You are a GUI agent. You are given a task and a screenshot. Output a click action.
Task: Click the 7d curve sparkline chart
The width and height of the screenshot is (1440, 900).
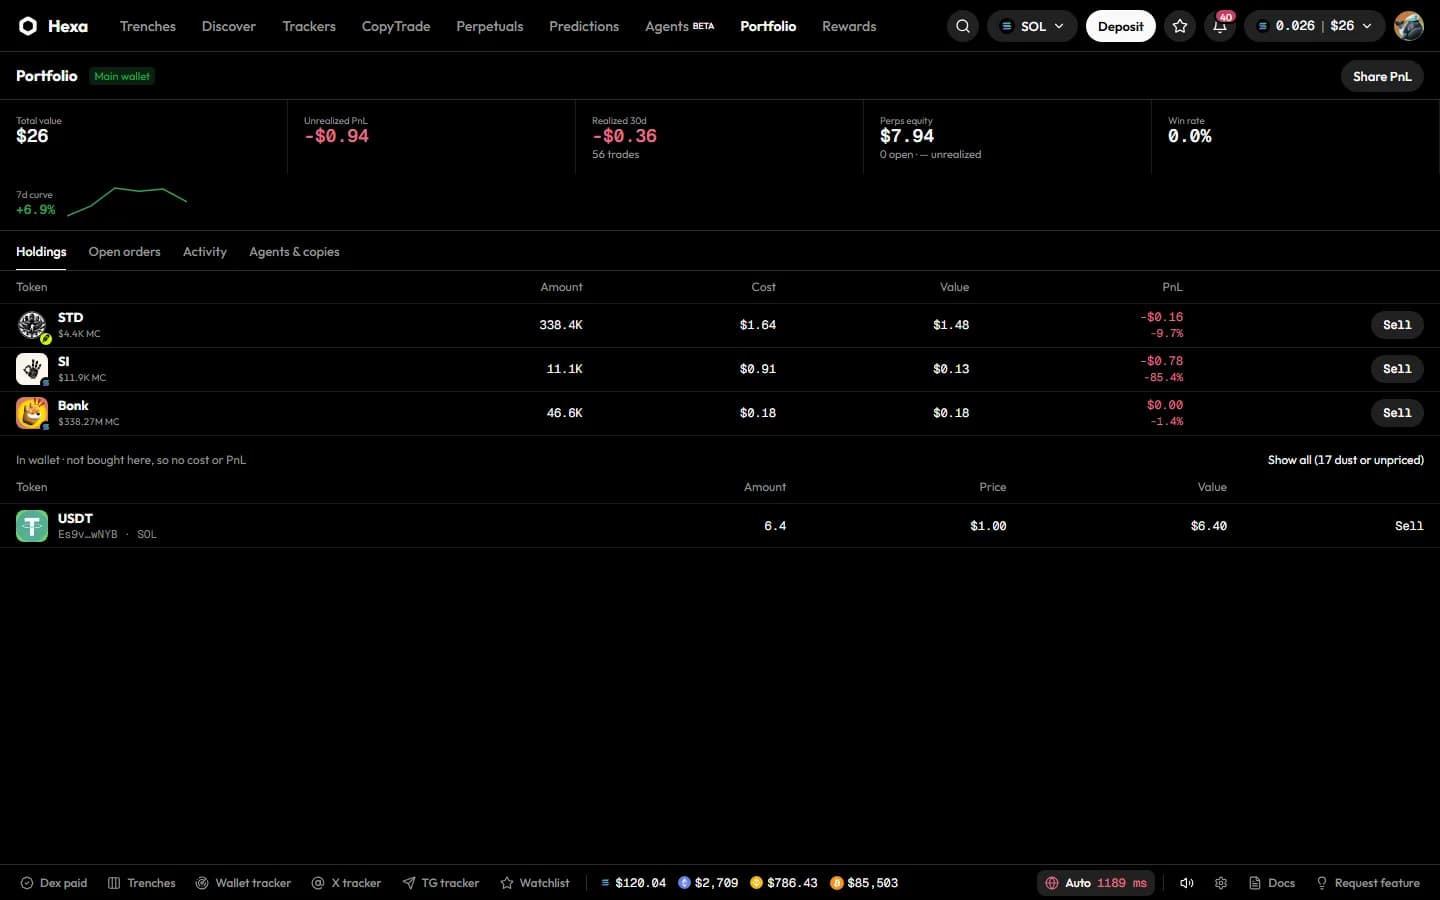127,201
